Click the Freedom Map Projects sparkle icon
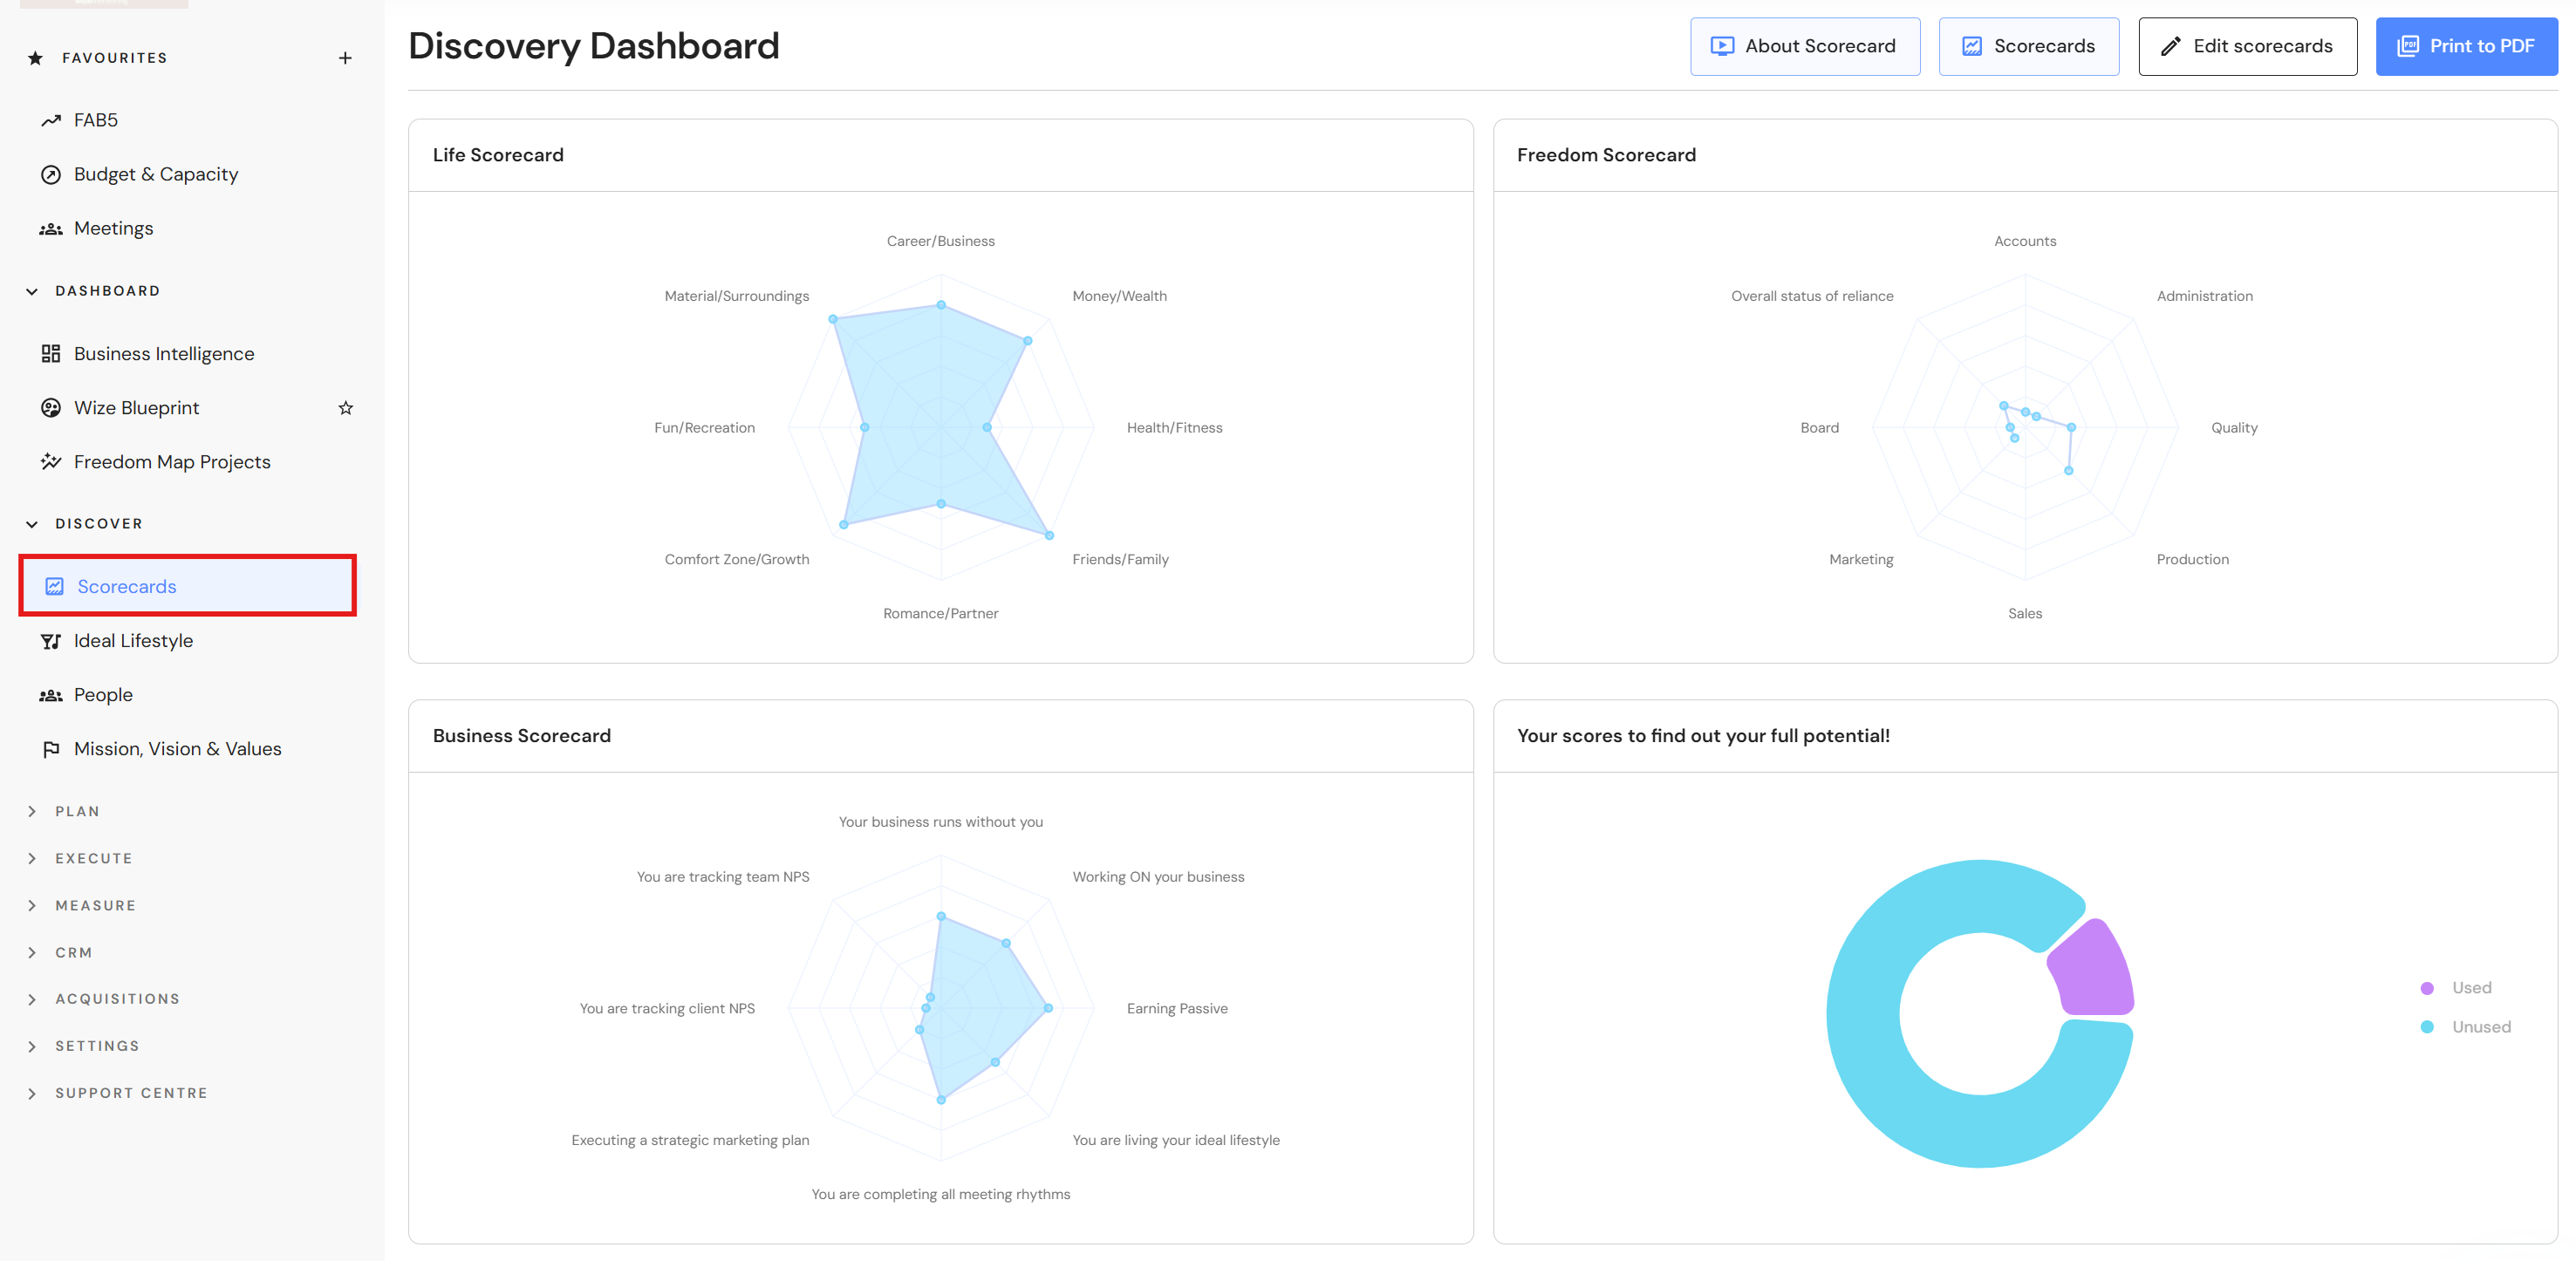The height and width of the screenshot is (1261, 2576). [x=50, y=462]
